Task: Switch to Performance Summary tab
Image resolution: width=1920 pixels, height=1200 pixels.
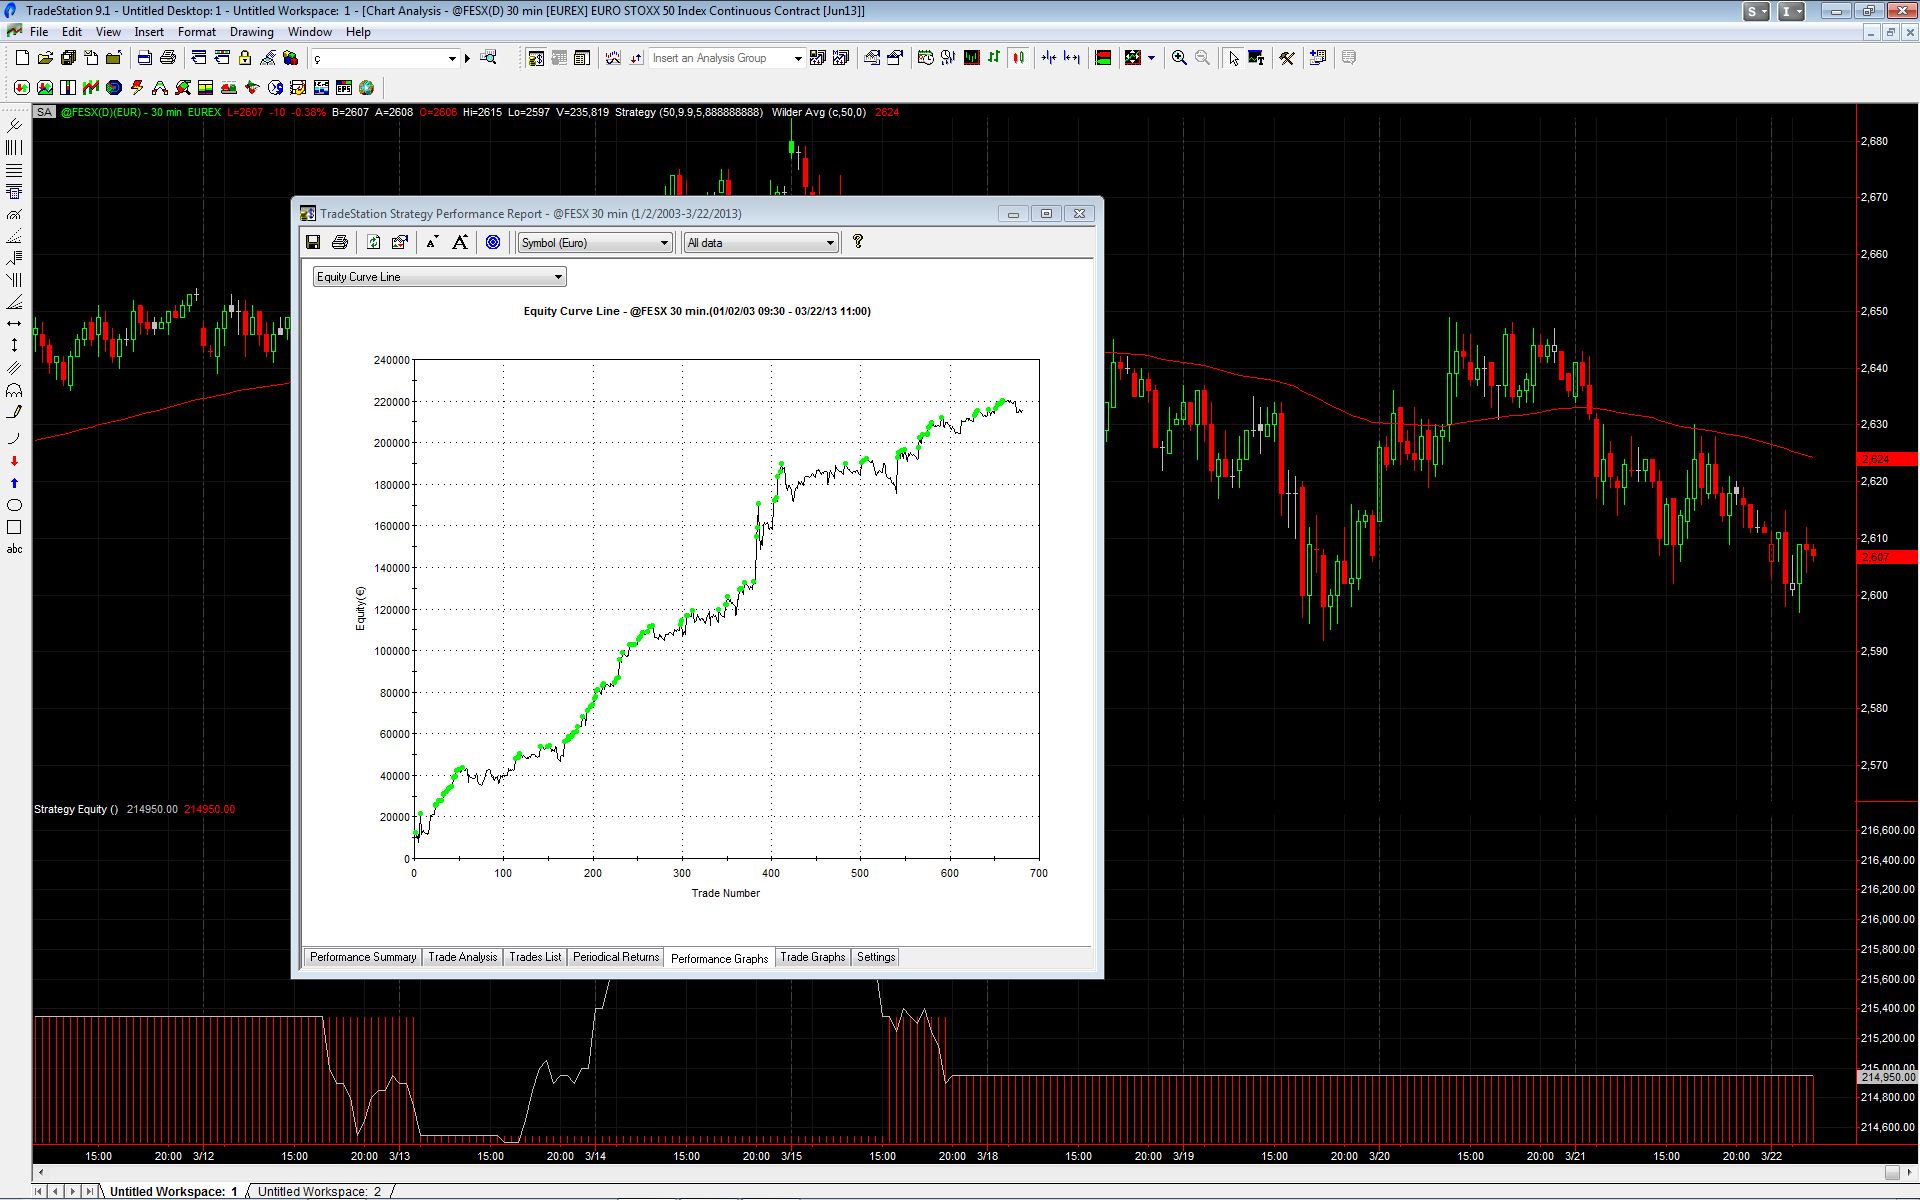Action: (x=362, y=957)
